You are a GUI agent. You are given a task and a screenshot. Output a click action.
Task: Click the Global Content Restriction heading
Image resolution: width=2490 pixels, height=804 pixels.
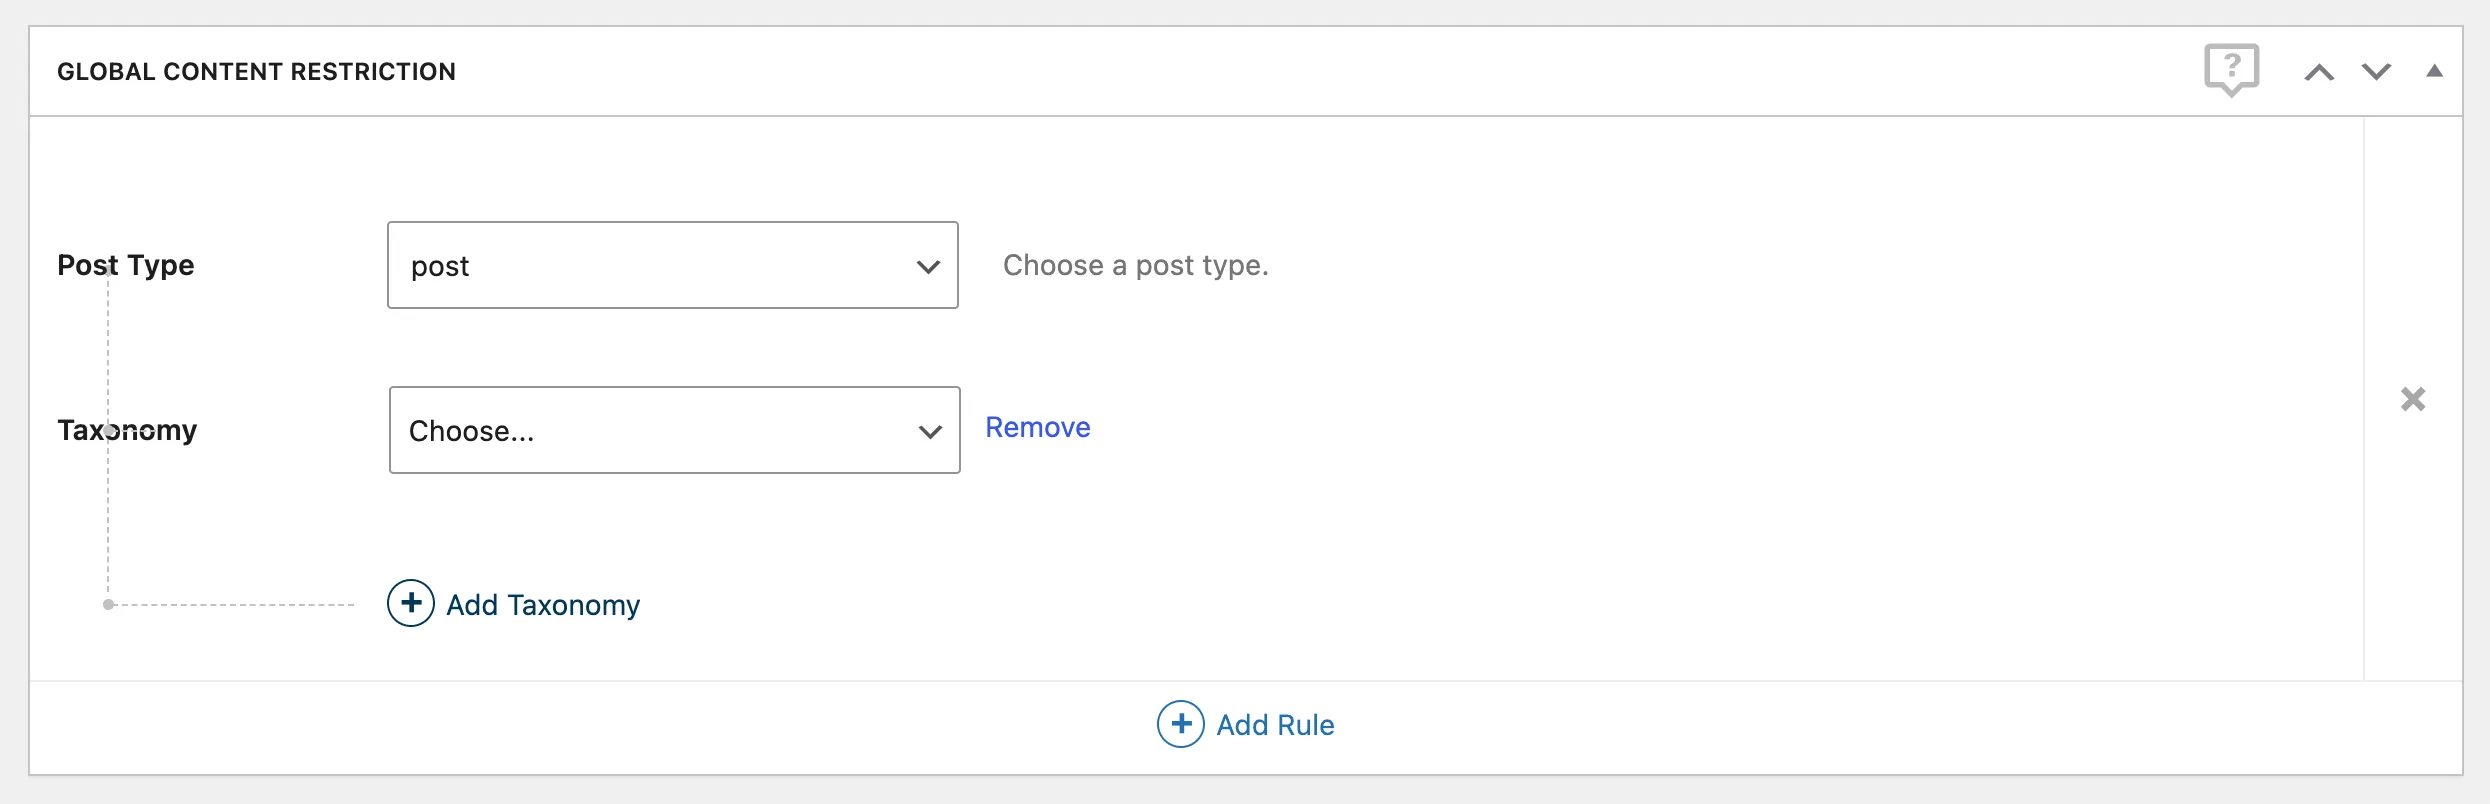(256, 72)
